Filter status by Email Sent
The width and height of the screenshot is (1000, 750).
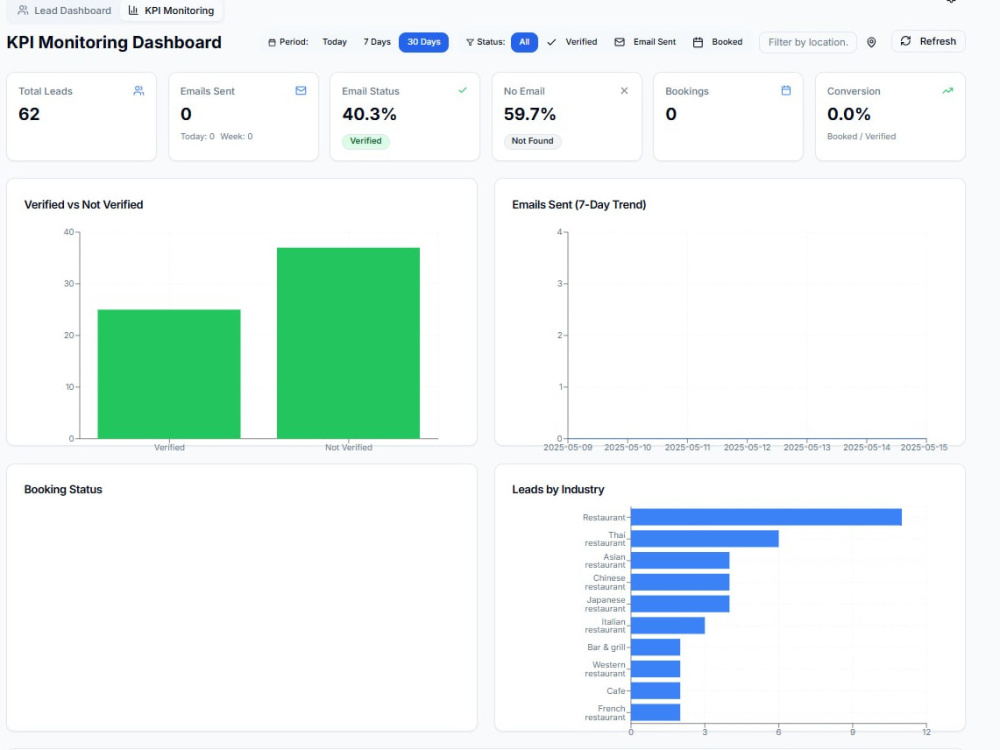point(645,42)
